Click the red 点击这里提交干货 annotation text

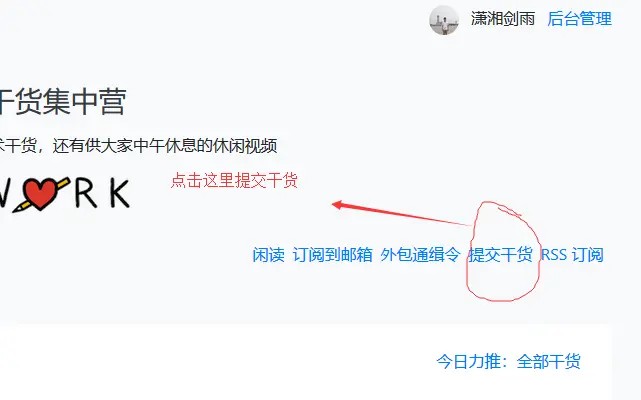[234, 180]
